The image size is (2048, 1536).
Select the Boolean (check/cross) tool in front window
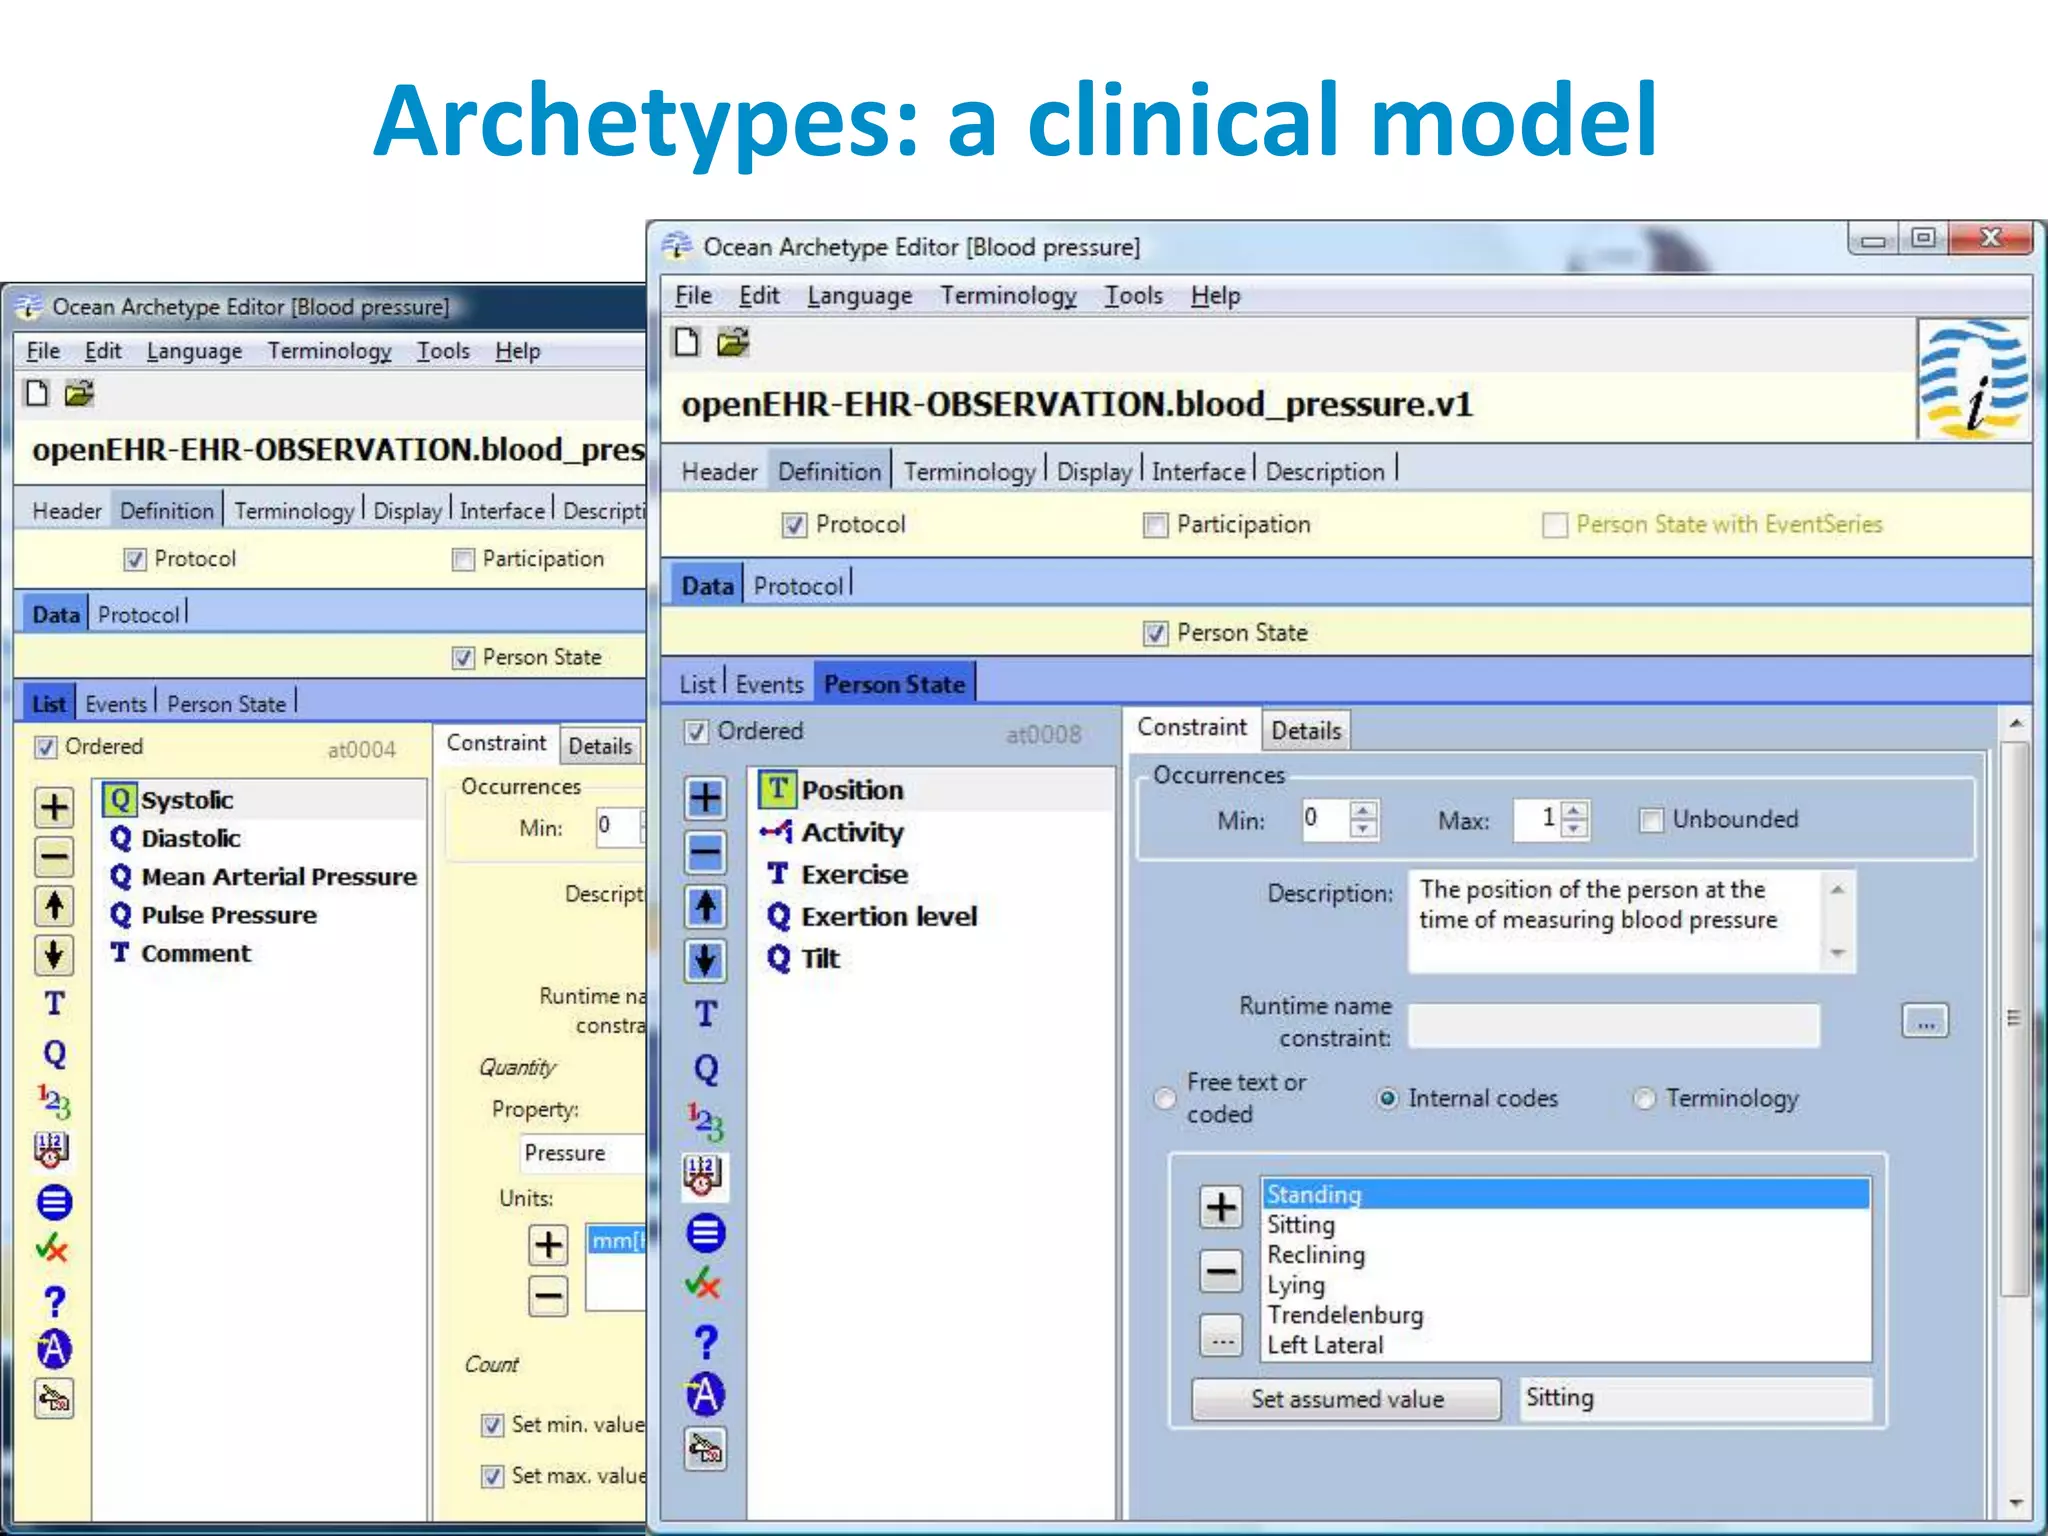pyautogui.click(x=704, y=1284)
